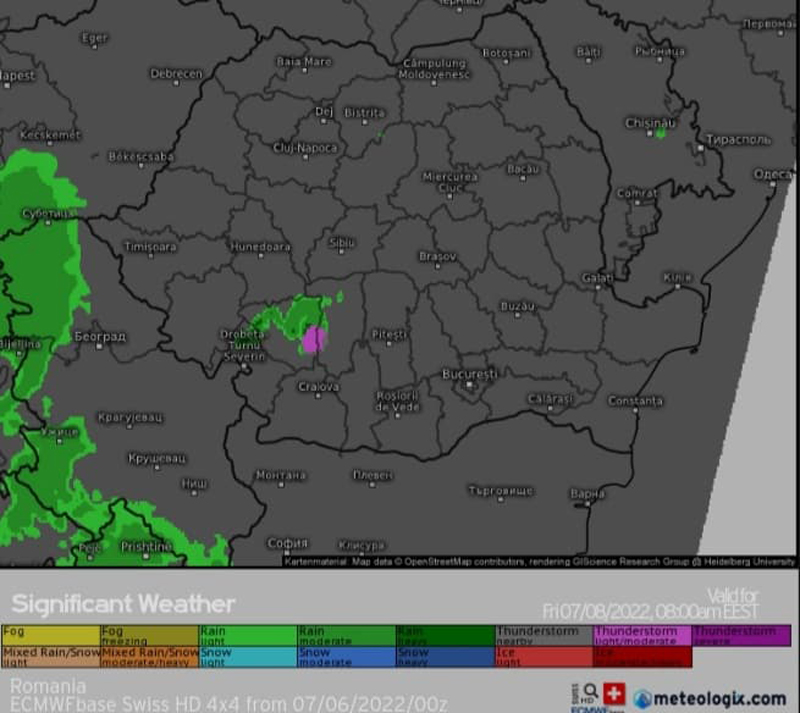Click the Cluj-Napoca city marker
Viewport: 800px width, 713px height.
click(304, 156)
